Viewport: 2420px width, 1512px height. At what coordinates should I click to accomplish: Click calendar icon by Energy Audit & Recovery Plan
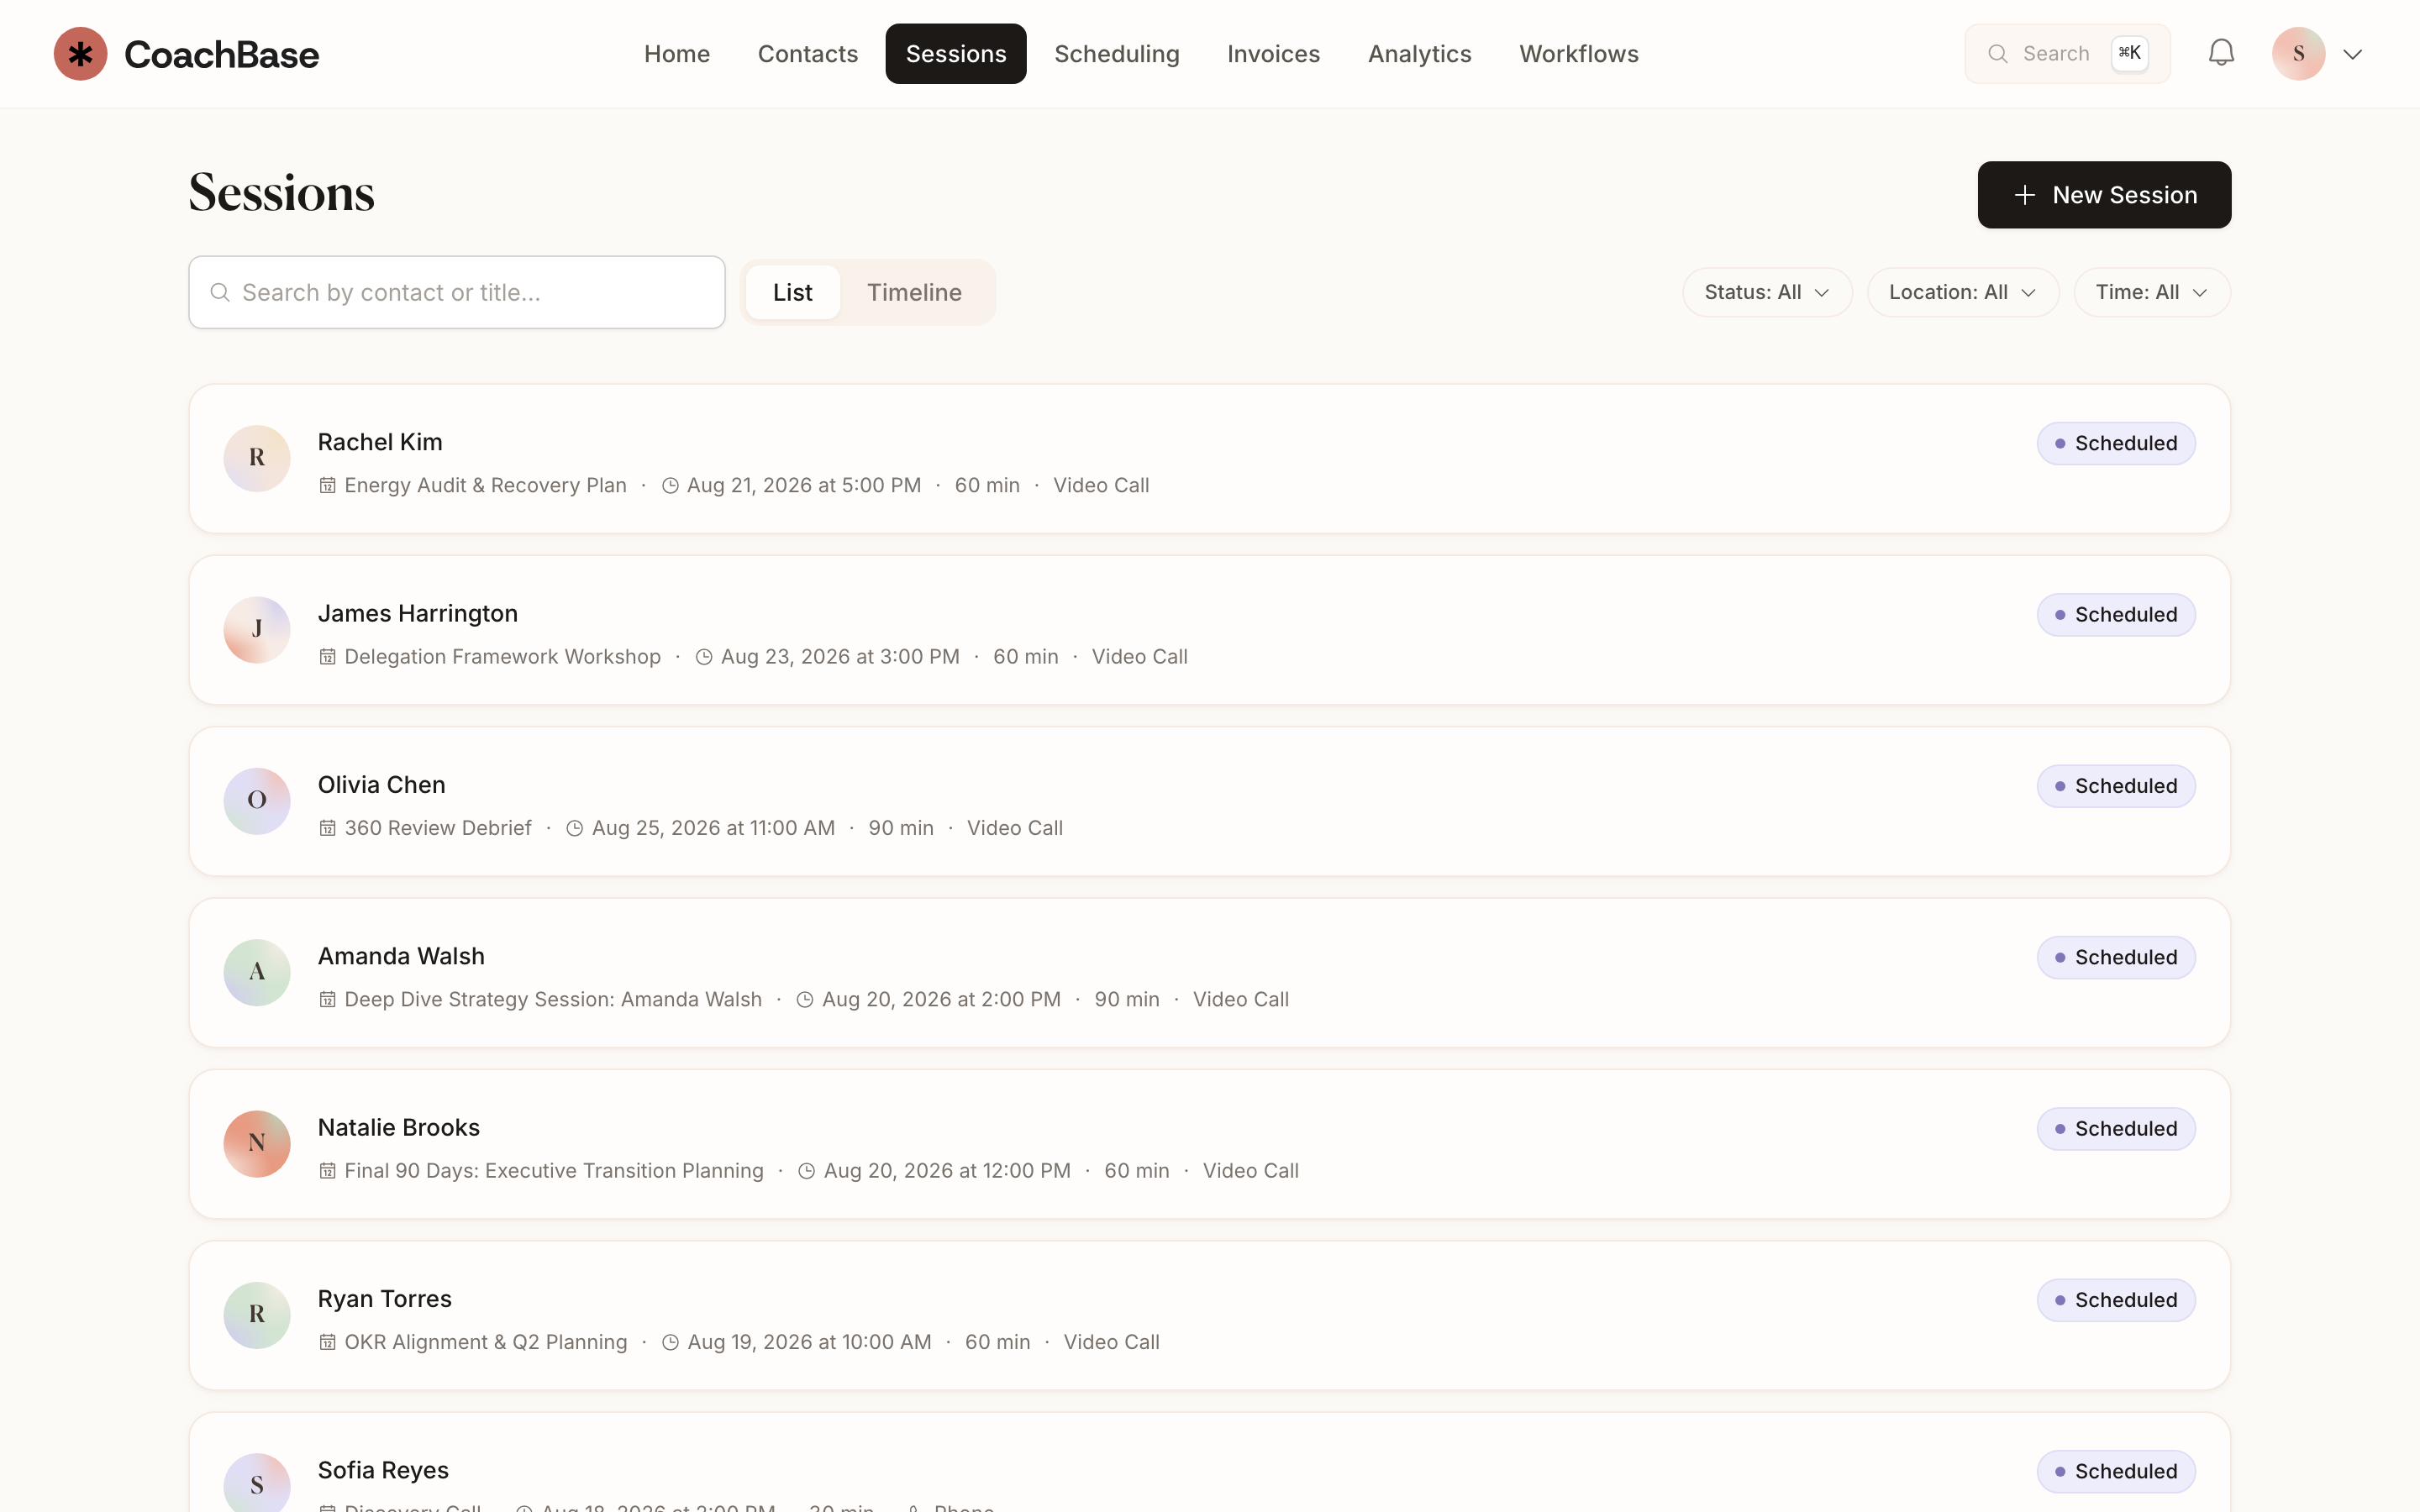point(327,485)
